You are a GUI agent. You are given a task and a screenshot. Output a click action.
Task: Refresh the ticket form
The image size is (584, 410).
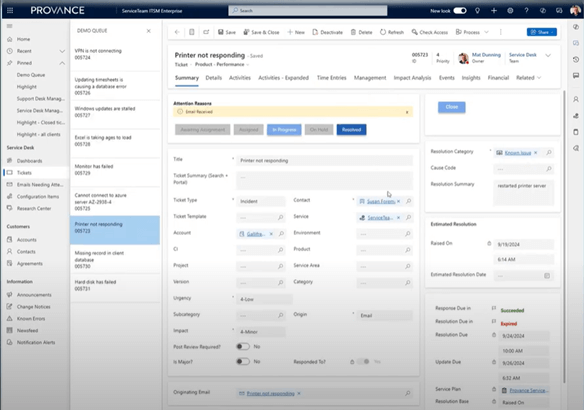392,32
